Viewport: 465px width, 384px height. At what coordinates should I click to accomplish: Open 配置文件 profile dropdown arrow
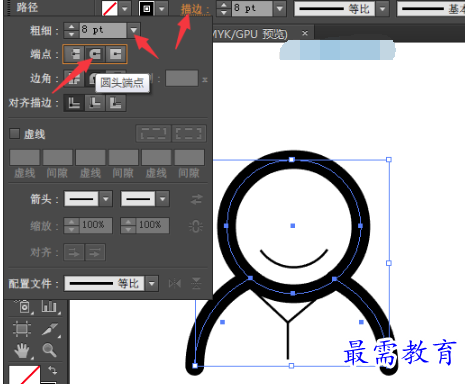[152, 284]
